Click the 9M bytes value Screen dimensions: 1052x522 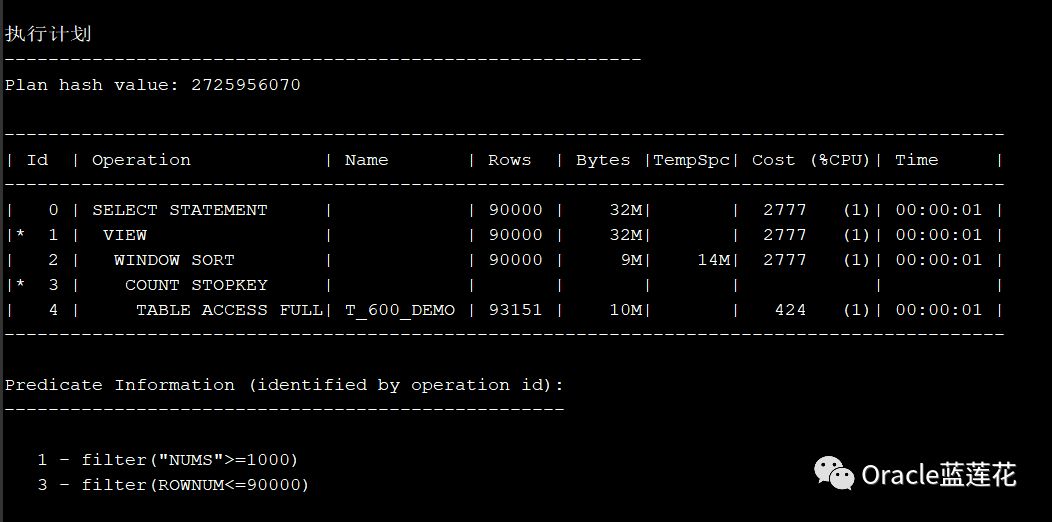click(x=631, y=260)
